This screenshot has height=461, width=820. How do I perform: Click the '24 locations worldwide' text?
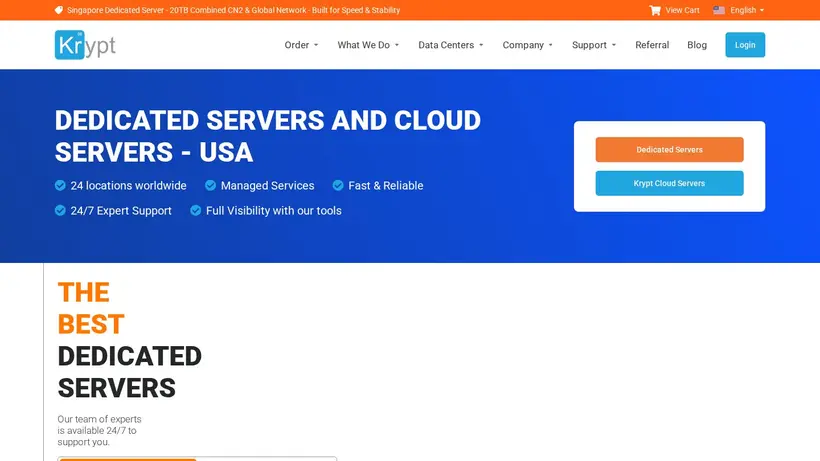[x=128, y=186]
